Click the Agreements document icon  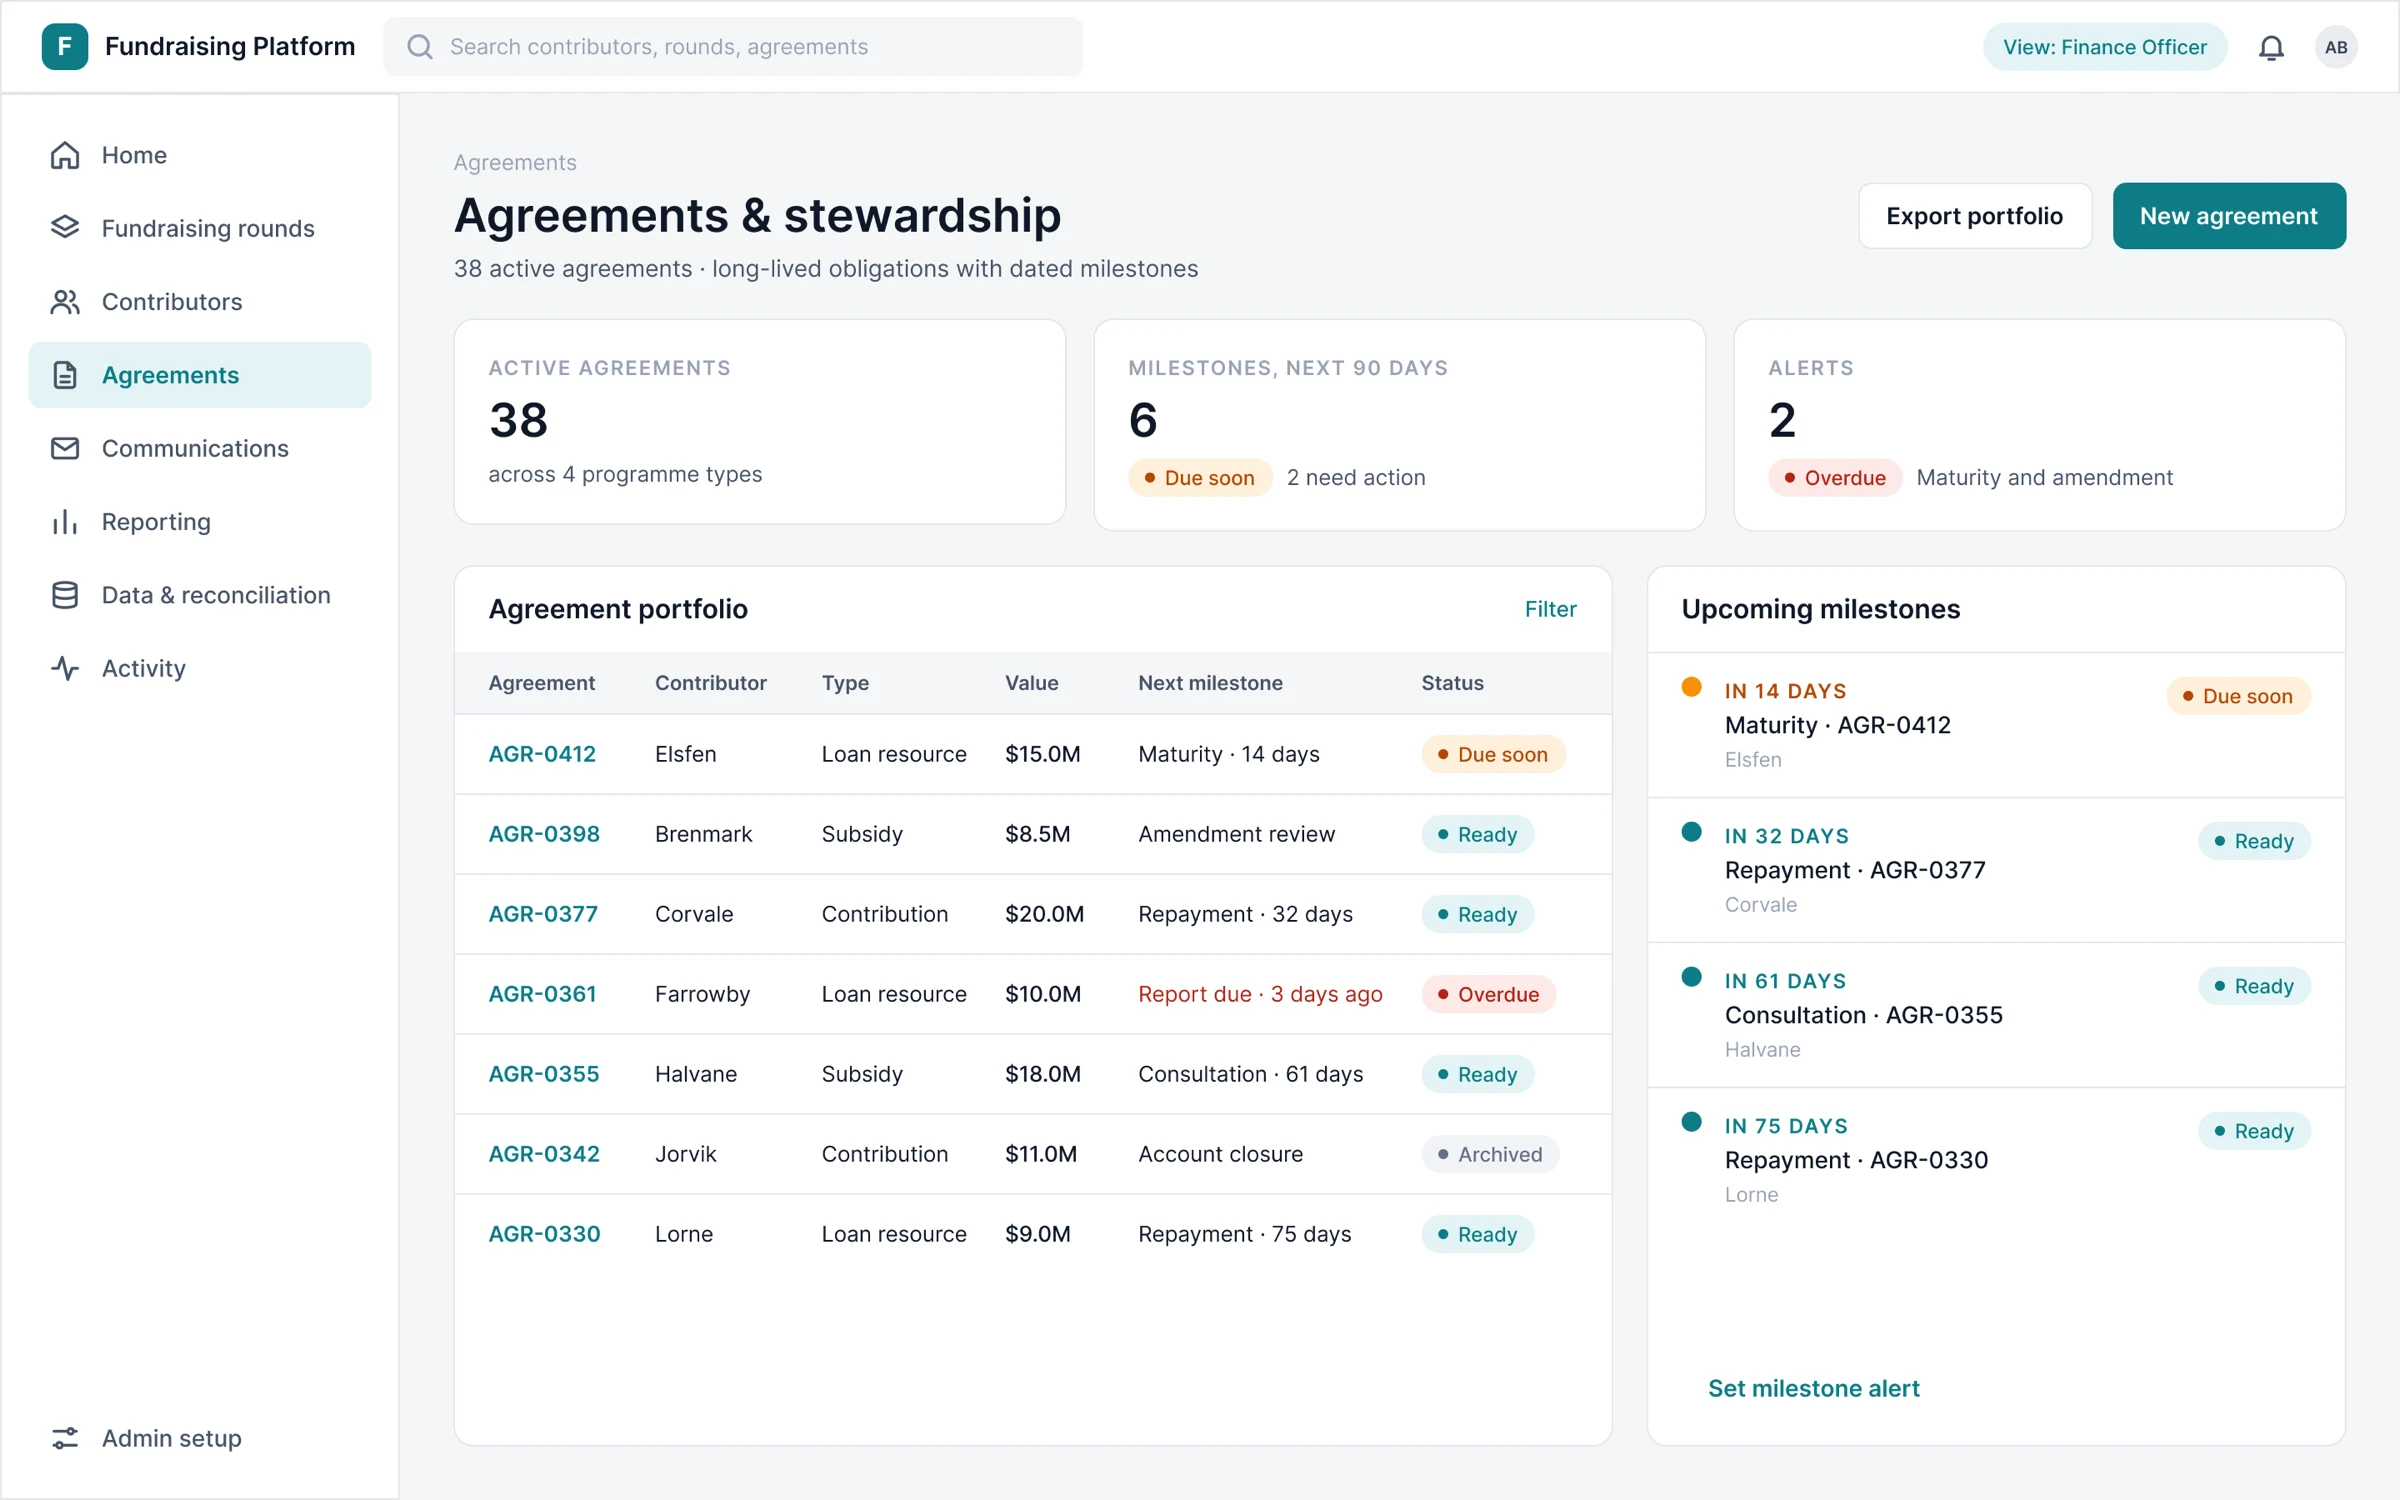click(65, 375)
